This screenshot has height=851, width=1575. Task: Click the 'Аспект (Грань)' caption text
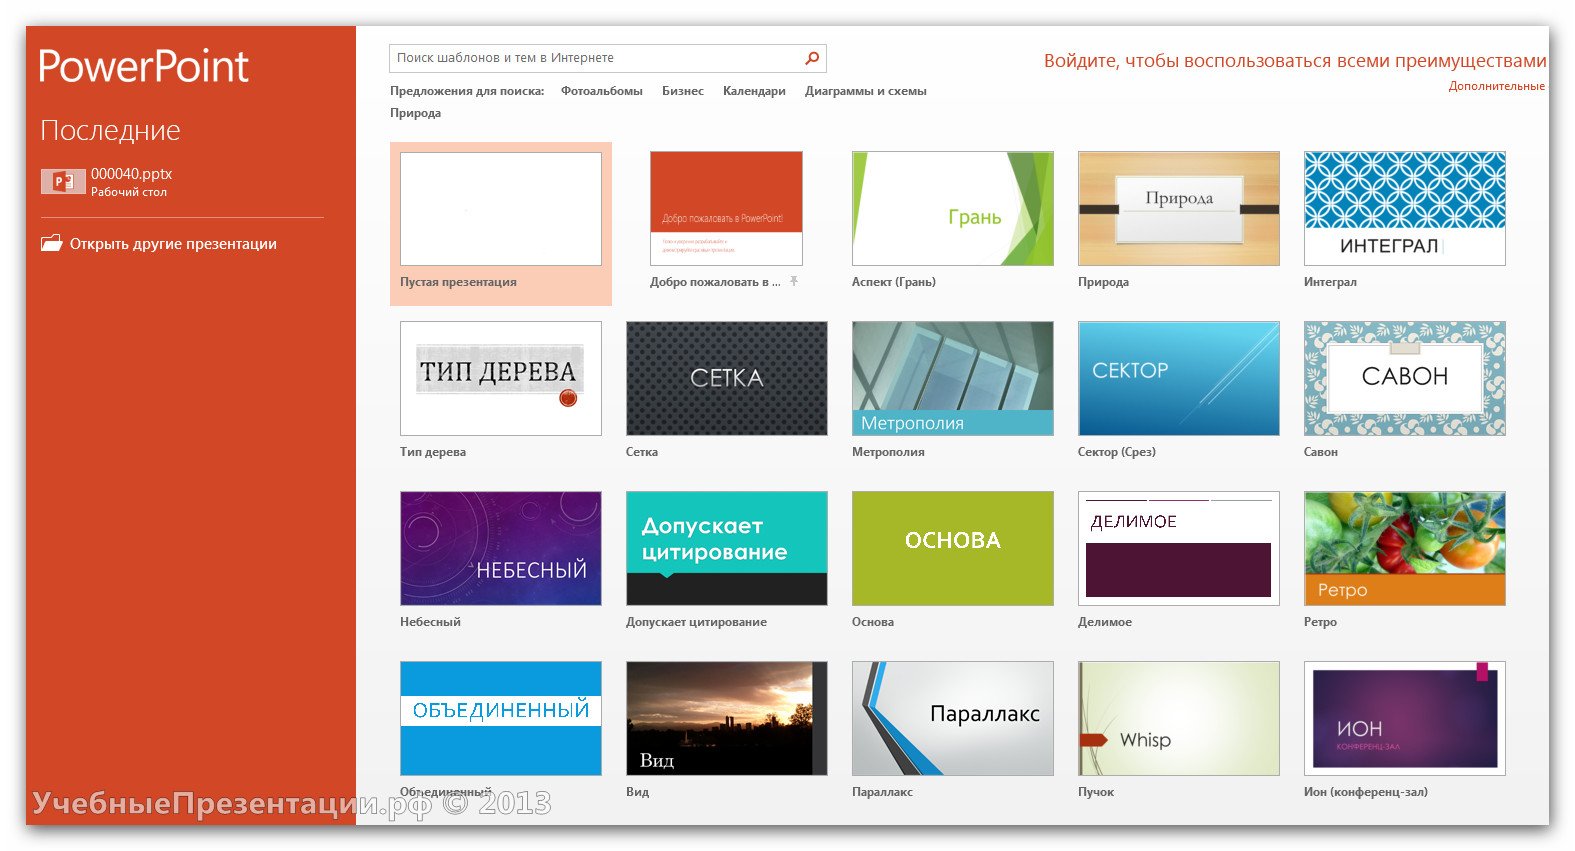(894, 282)
